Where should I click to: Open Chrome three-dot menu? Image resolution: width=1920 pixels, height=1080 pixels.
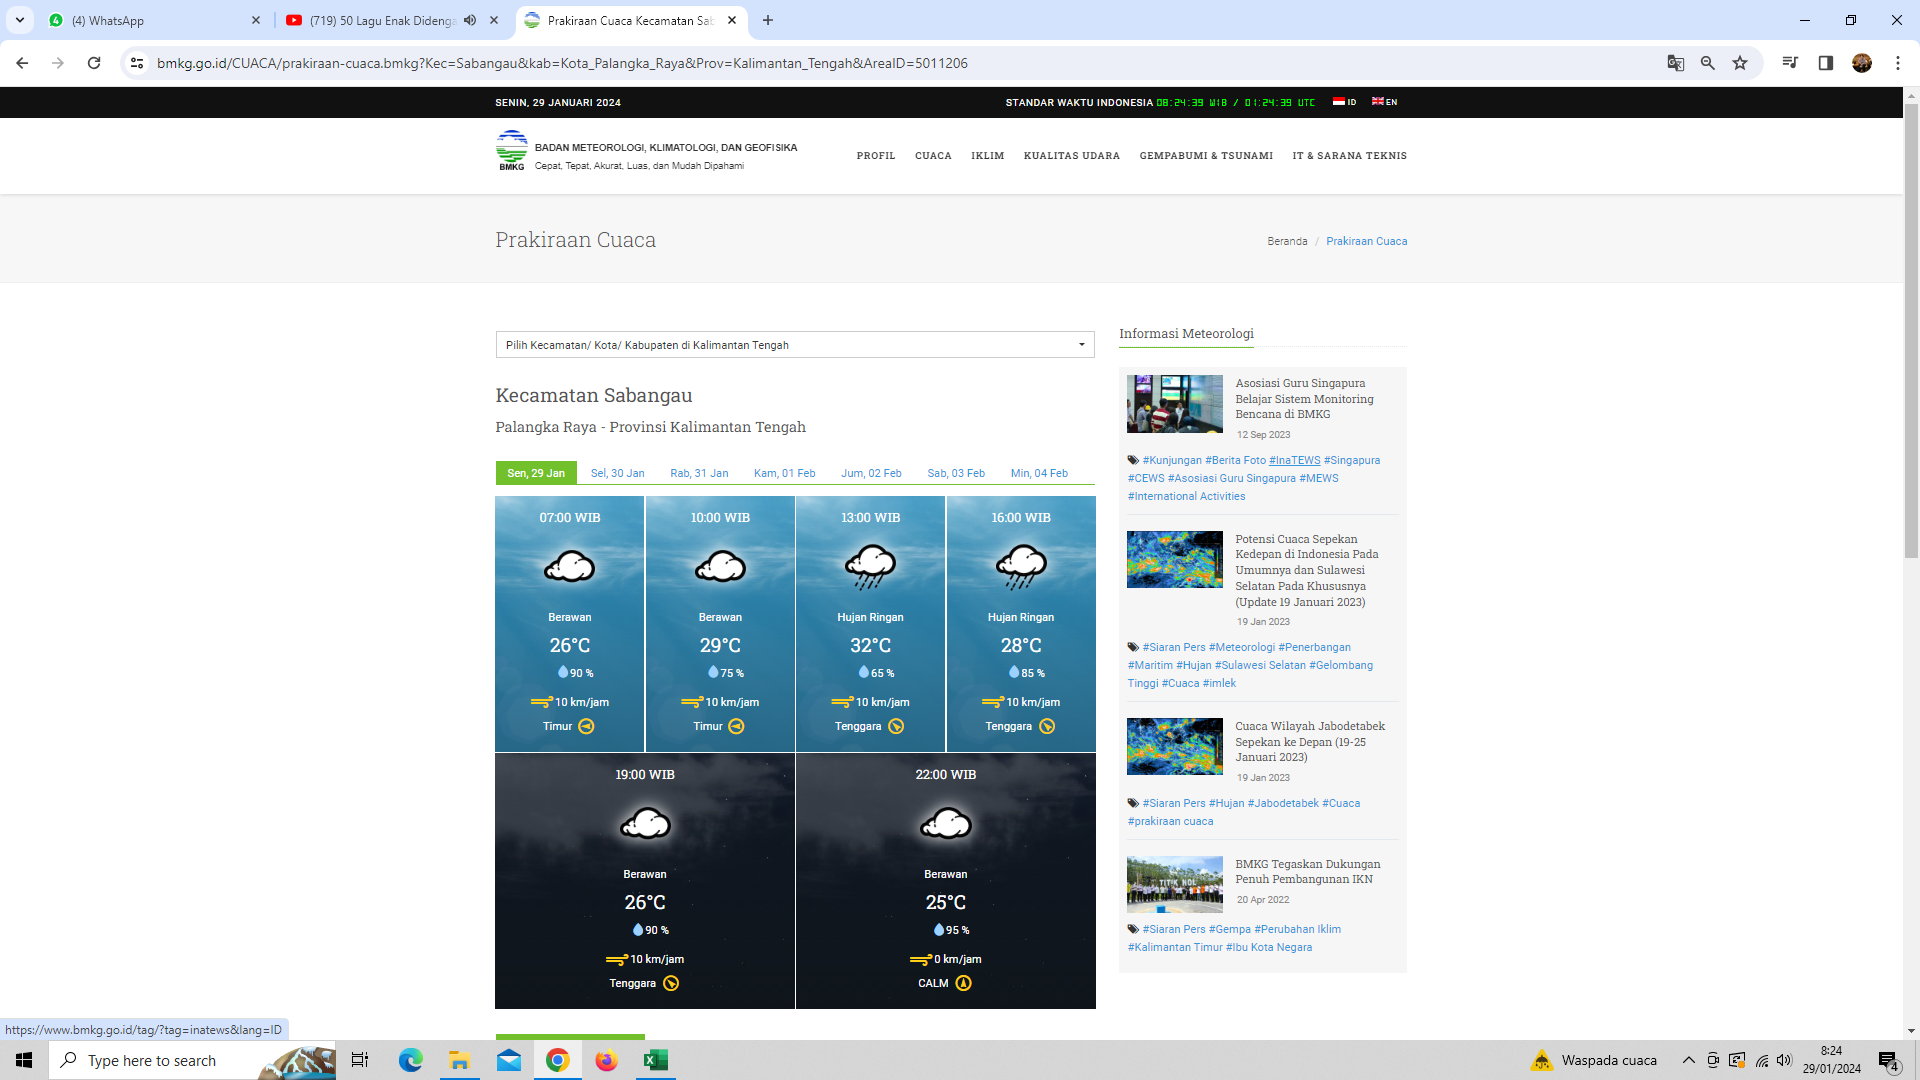tap(1897, 63)
